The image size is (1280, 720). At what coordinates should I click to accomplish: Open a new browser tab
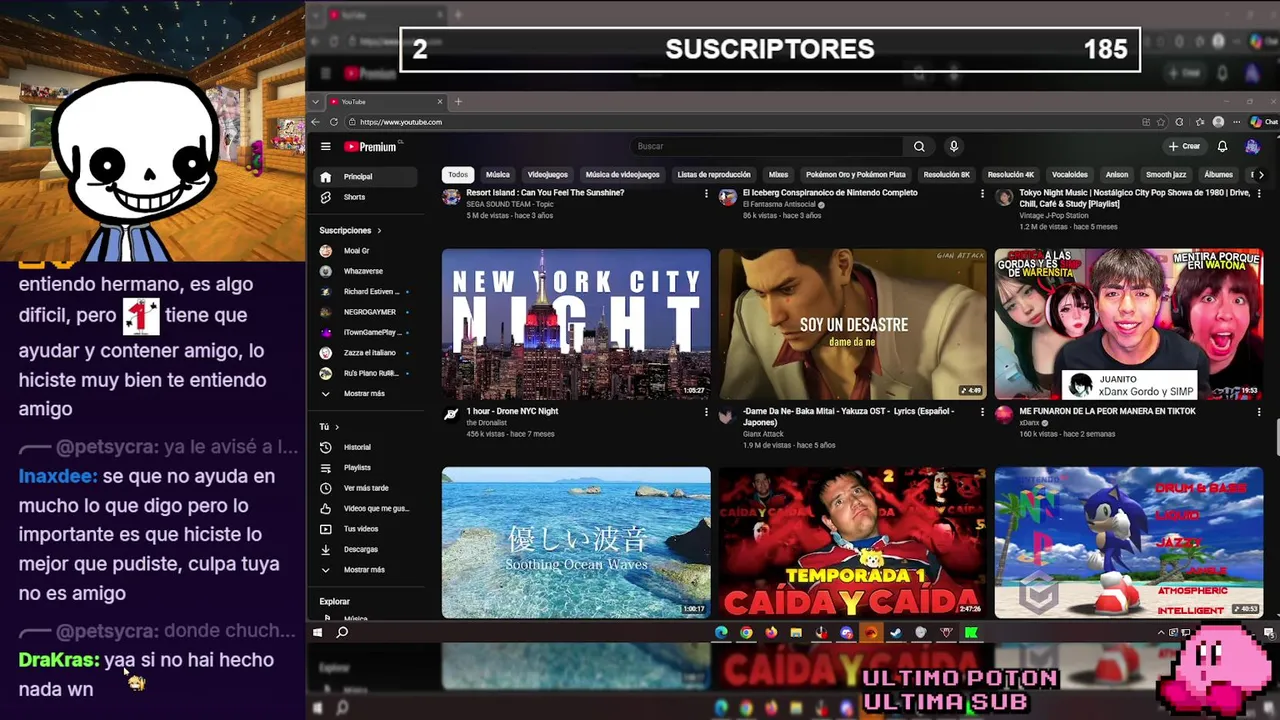coord(458,101)
